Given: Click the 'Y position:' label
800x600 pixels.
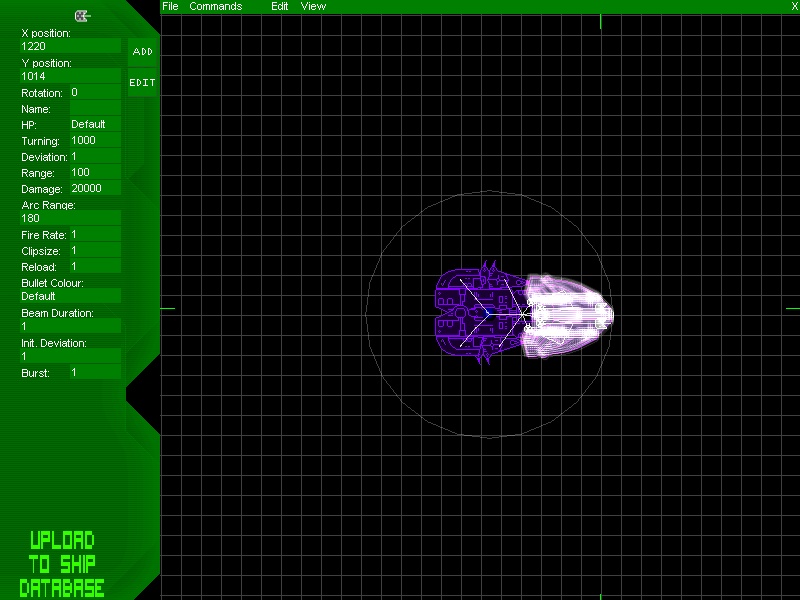Looking at the screenshot, I should (x=46, y=63).
